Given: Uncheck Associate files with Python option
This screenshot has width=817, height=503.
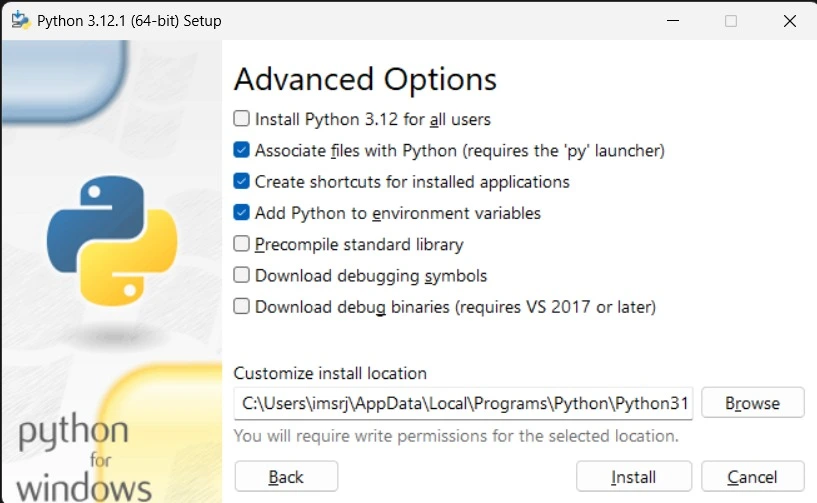Looking at the screenshot, I should point(241,150).
